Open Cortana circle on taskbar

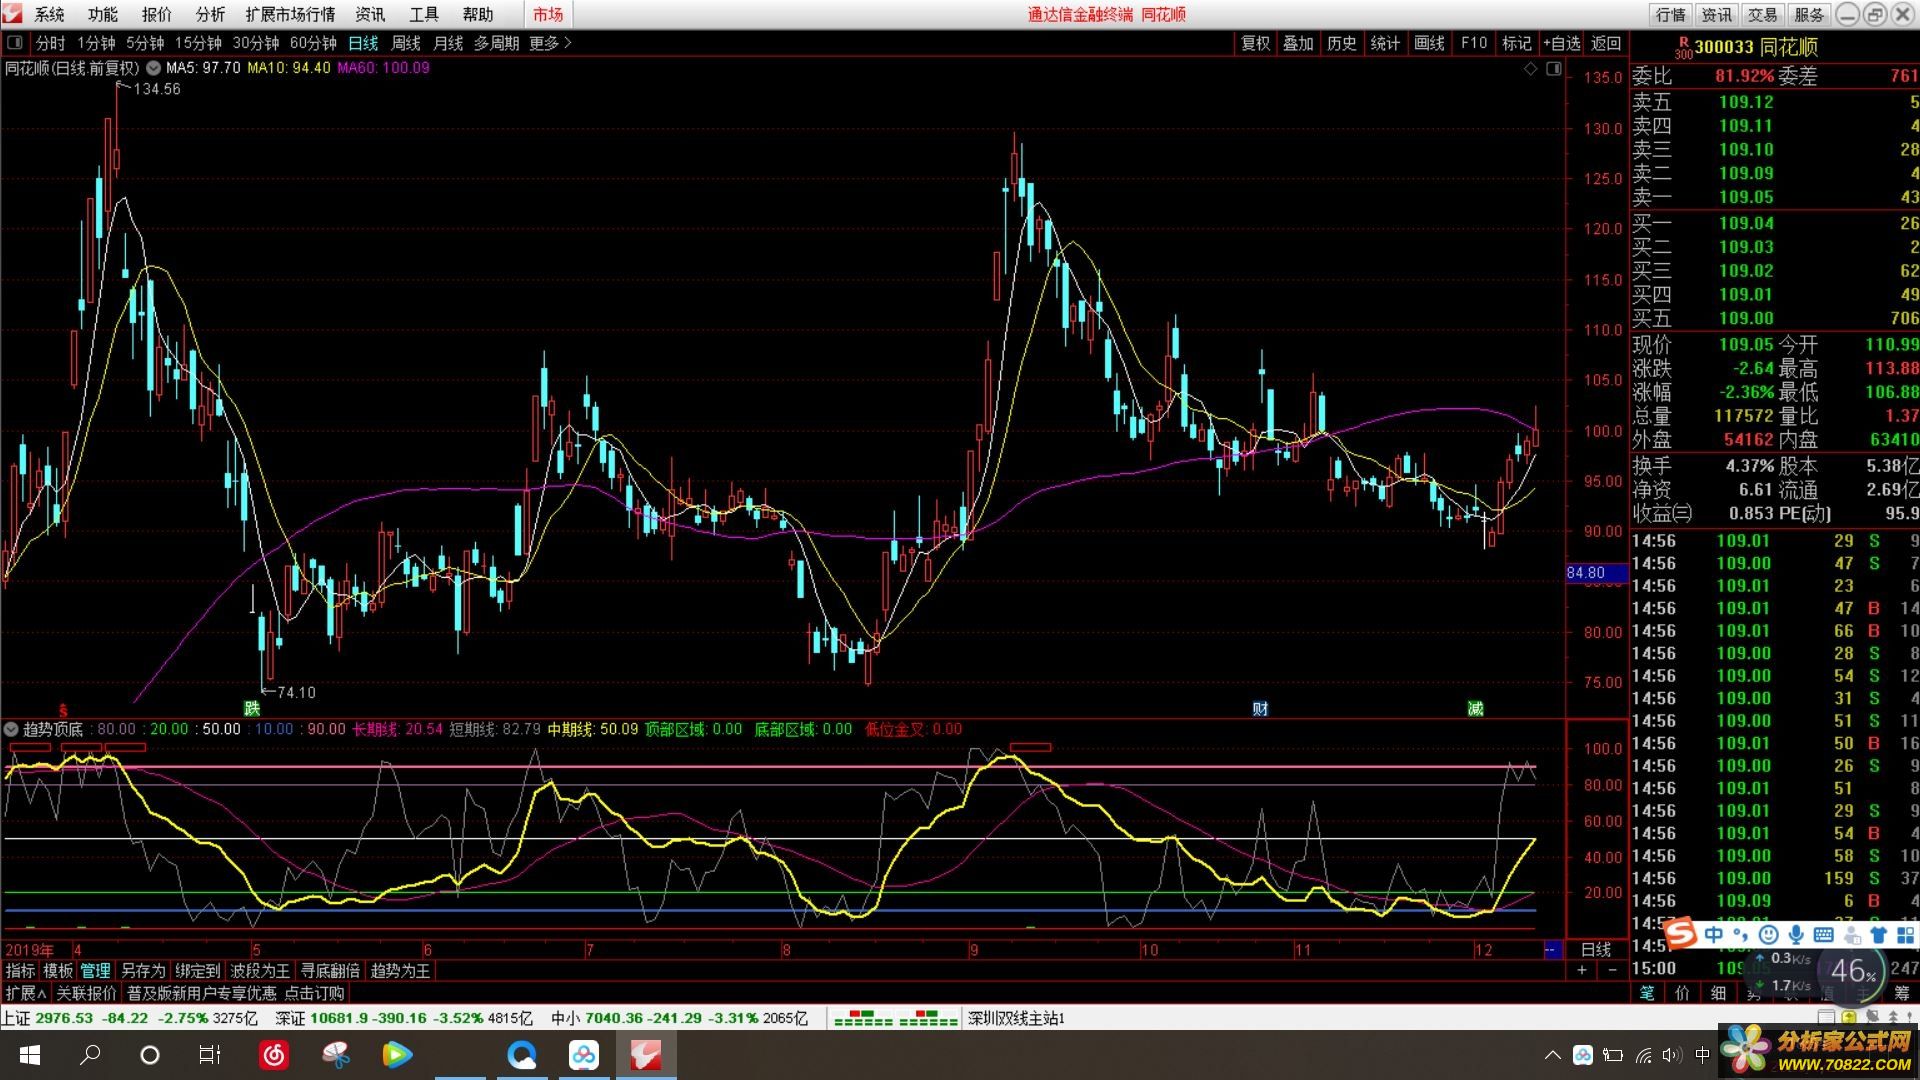pos(150,1055)
